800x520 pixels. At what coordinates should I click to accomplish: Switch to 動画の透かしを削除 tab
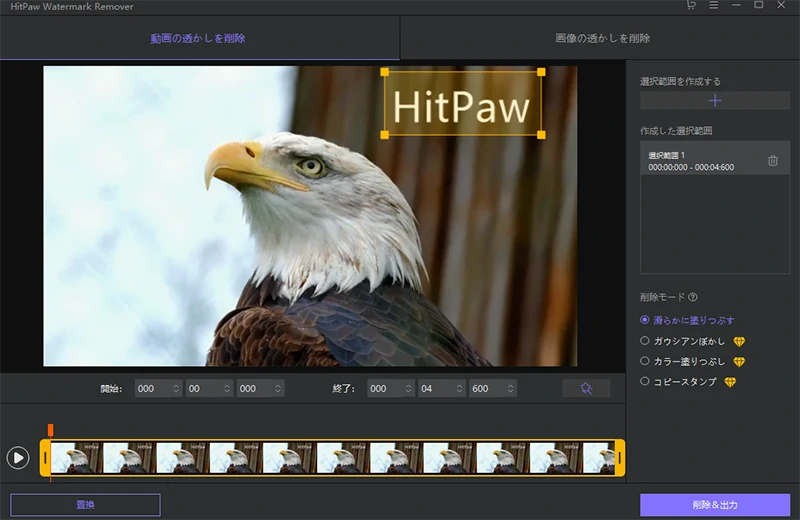tap(200, 39)
